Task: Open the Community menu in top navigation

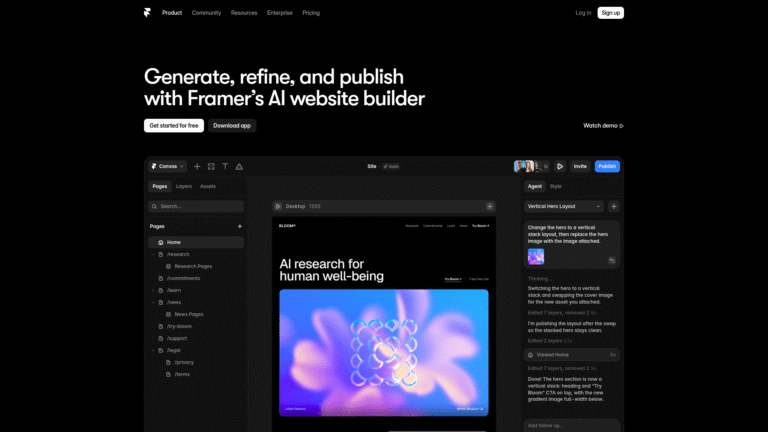Action: click(x=206, y=13)
